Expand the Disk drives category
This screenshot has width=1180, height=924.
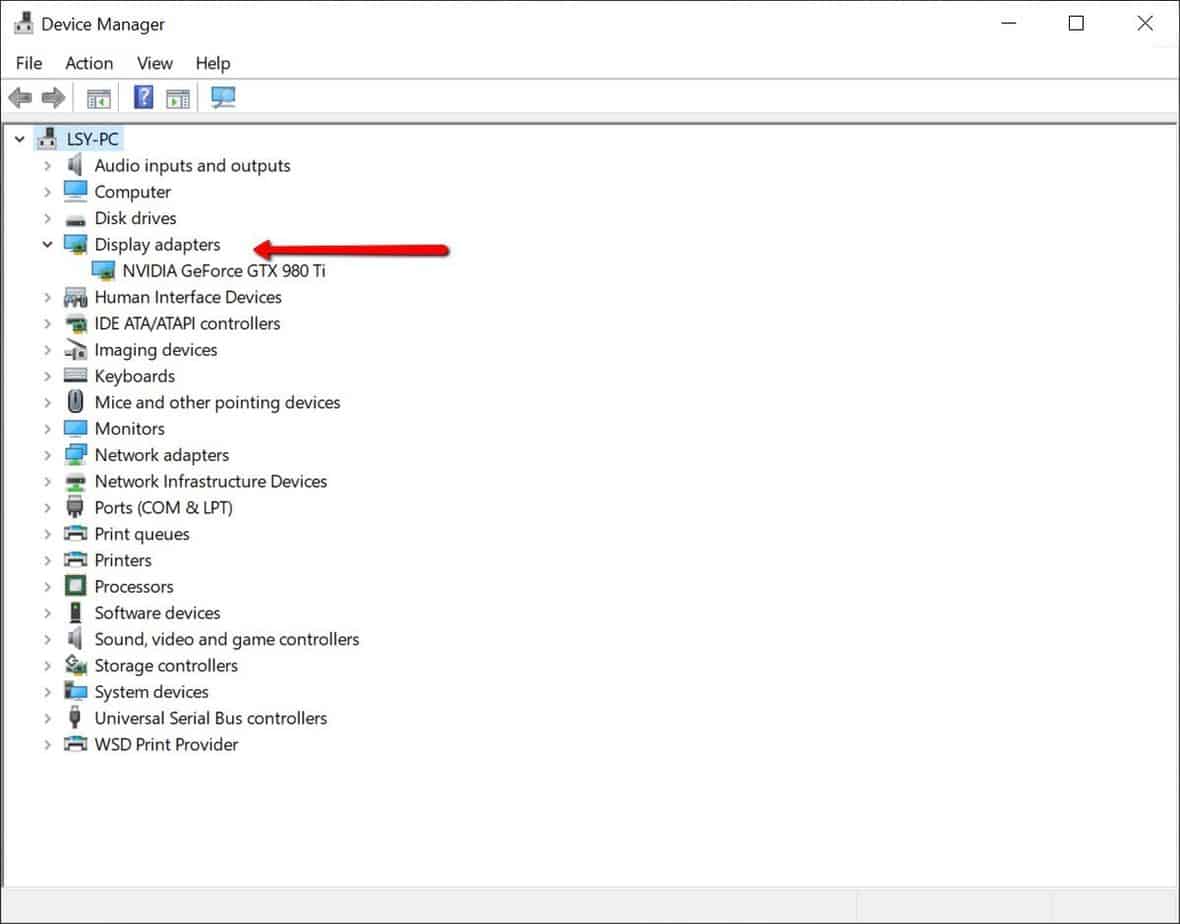(x=47, y=218)
